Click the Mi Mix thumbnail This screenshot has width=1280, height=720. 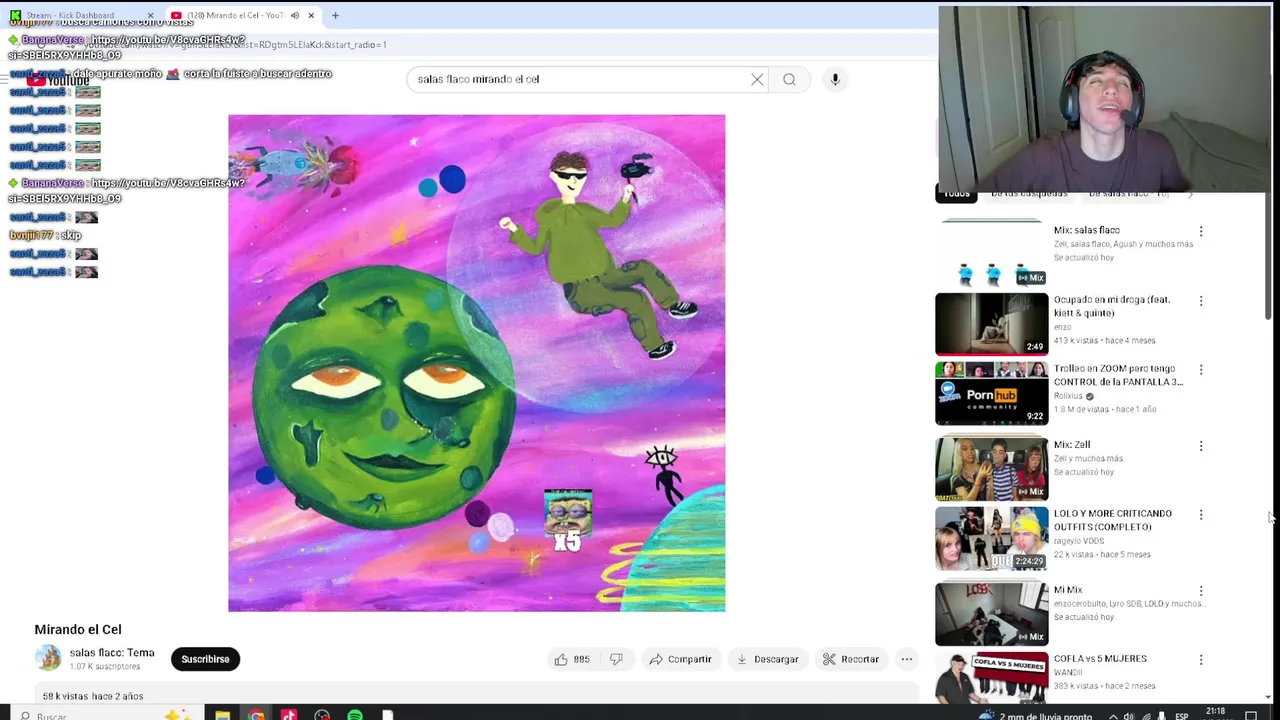coord(992,614)
